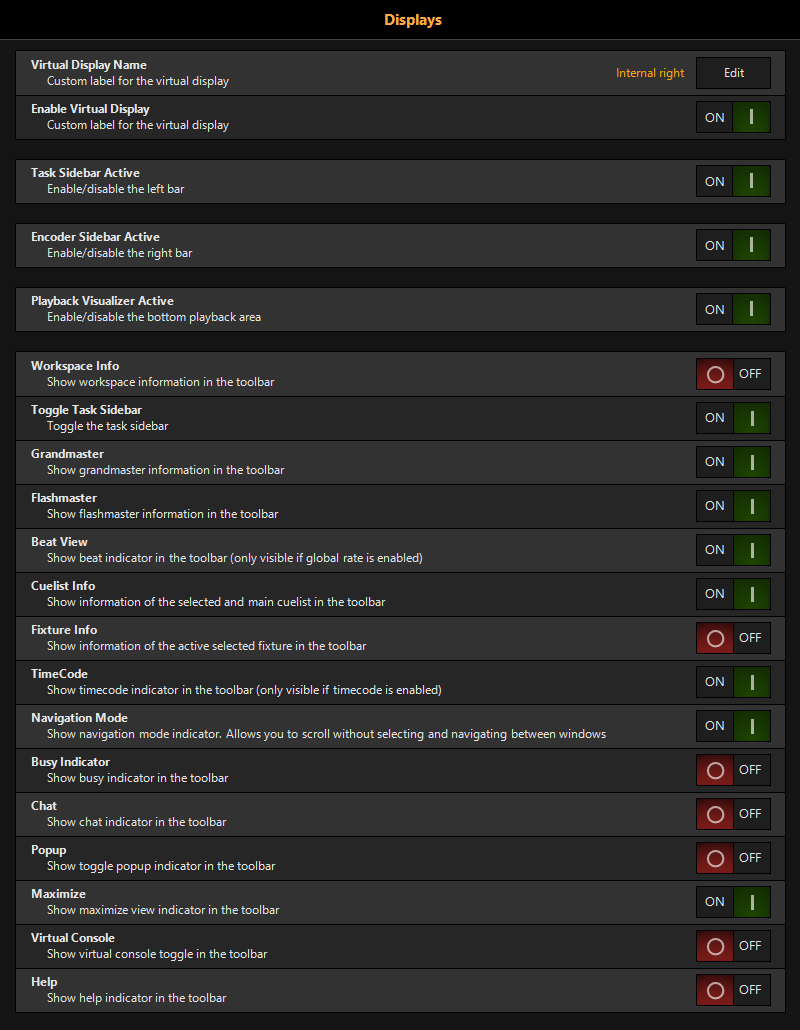This screenshot has height=1030, width=800.
Task: Turn off Encoder Sidebar Active switch
Action: pos(733,245)
